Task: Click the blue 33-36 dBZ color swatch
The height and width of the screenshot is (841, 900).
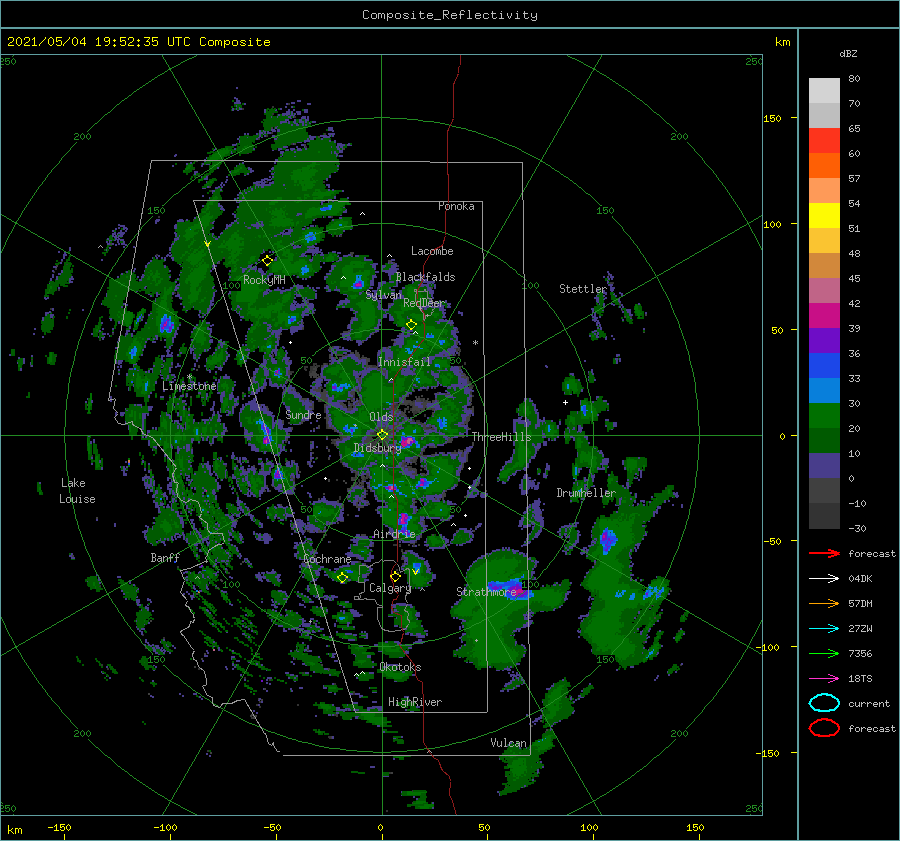Action: pyautogui.click(x=824, y=366)
